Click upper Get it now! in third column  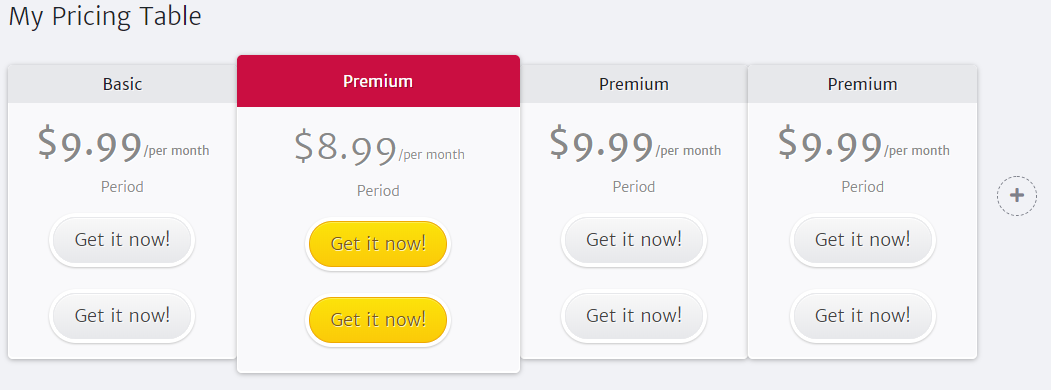[x=633, y=239]
